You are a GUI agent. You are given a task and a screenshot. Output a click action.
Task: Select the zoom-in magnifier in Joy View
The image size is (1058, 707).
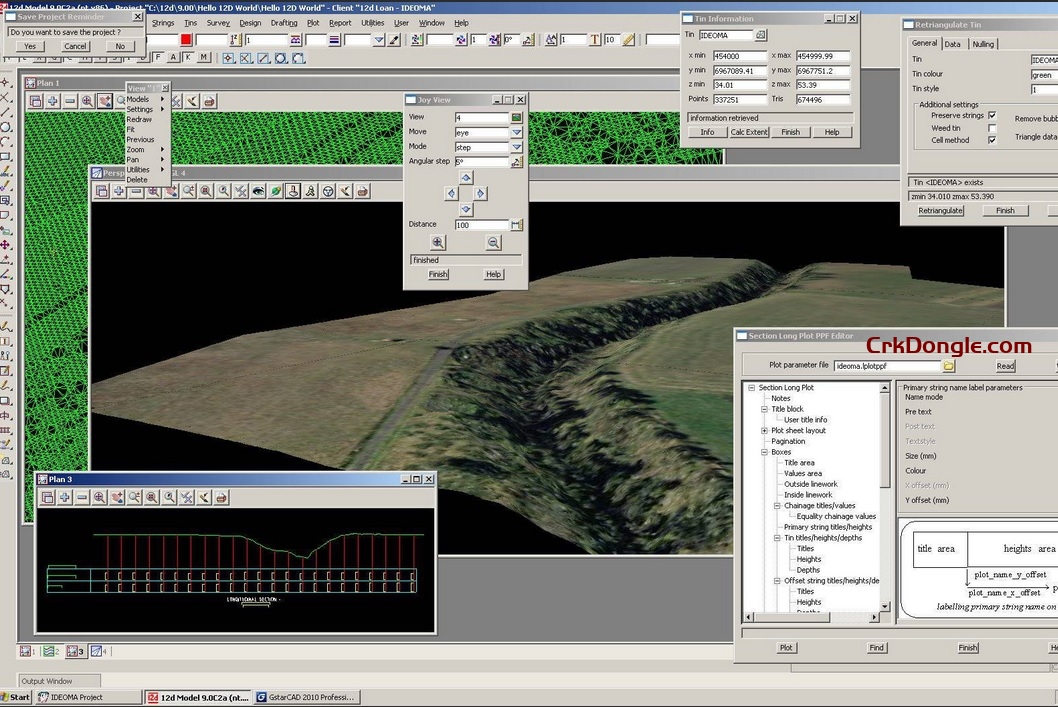click(438, 240)
